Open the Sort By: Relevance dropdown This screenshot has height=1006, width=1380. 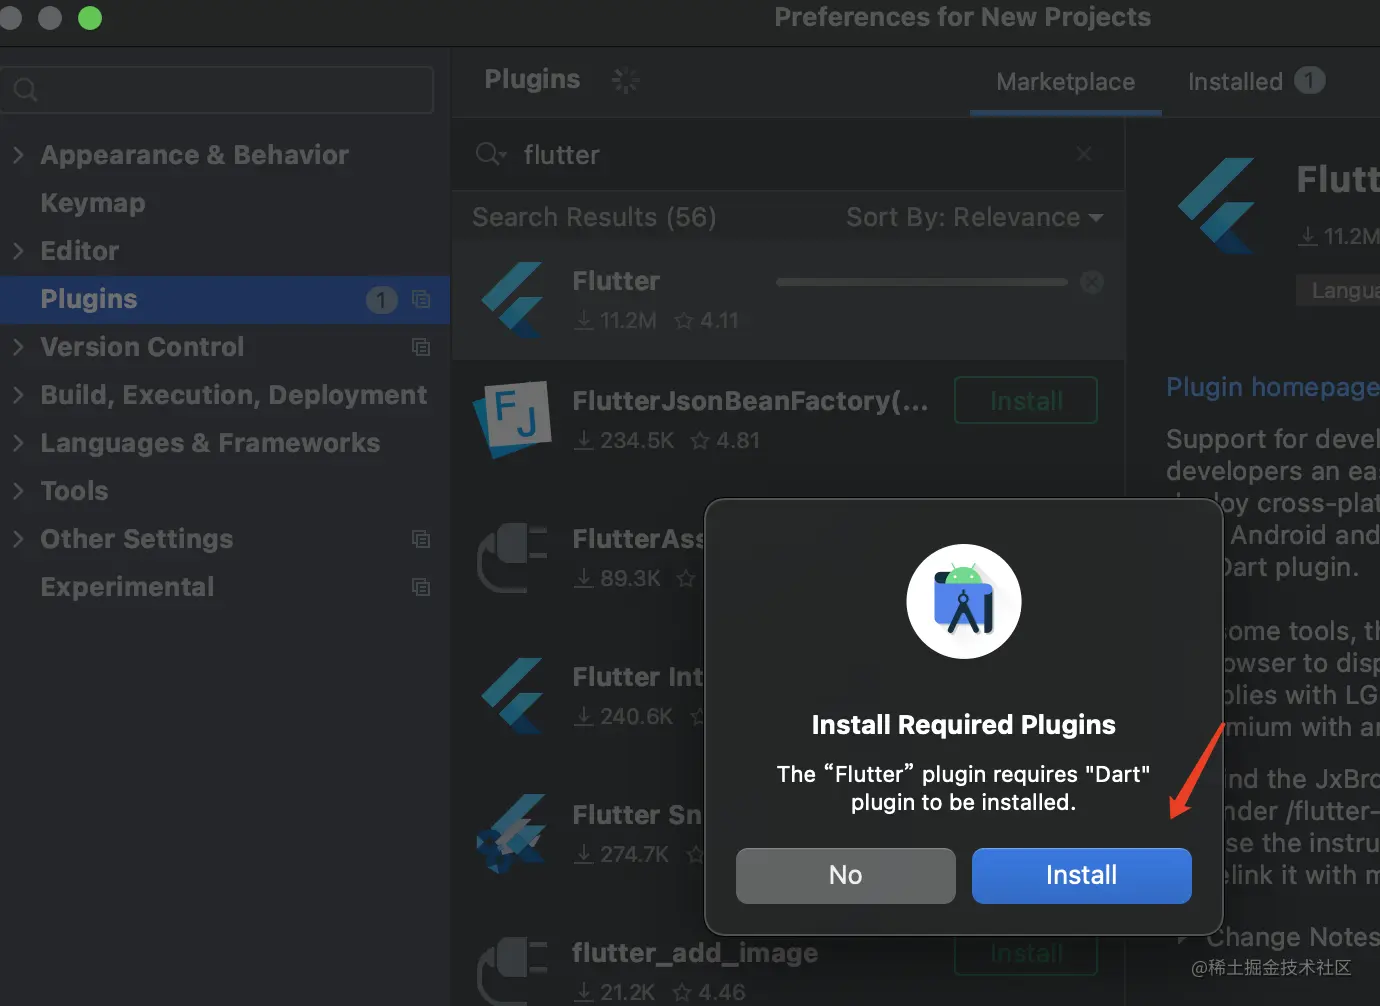pos(974,217)
